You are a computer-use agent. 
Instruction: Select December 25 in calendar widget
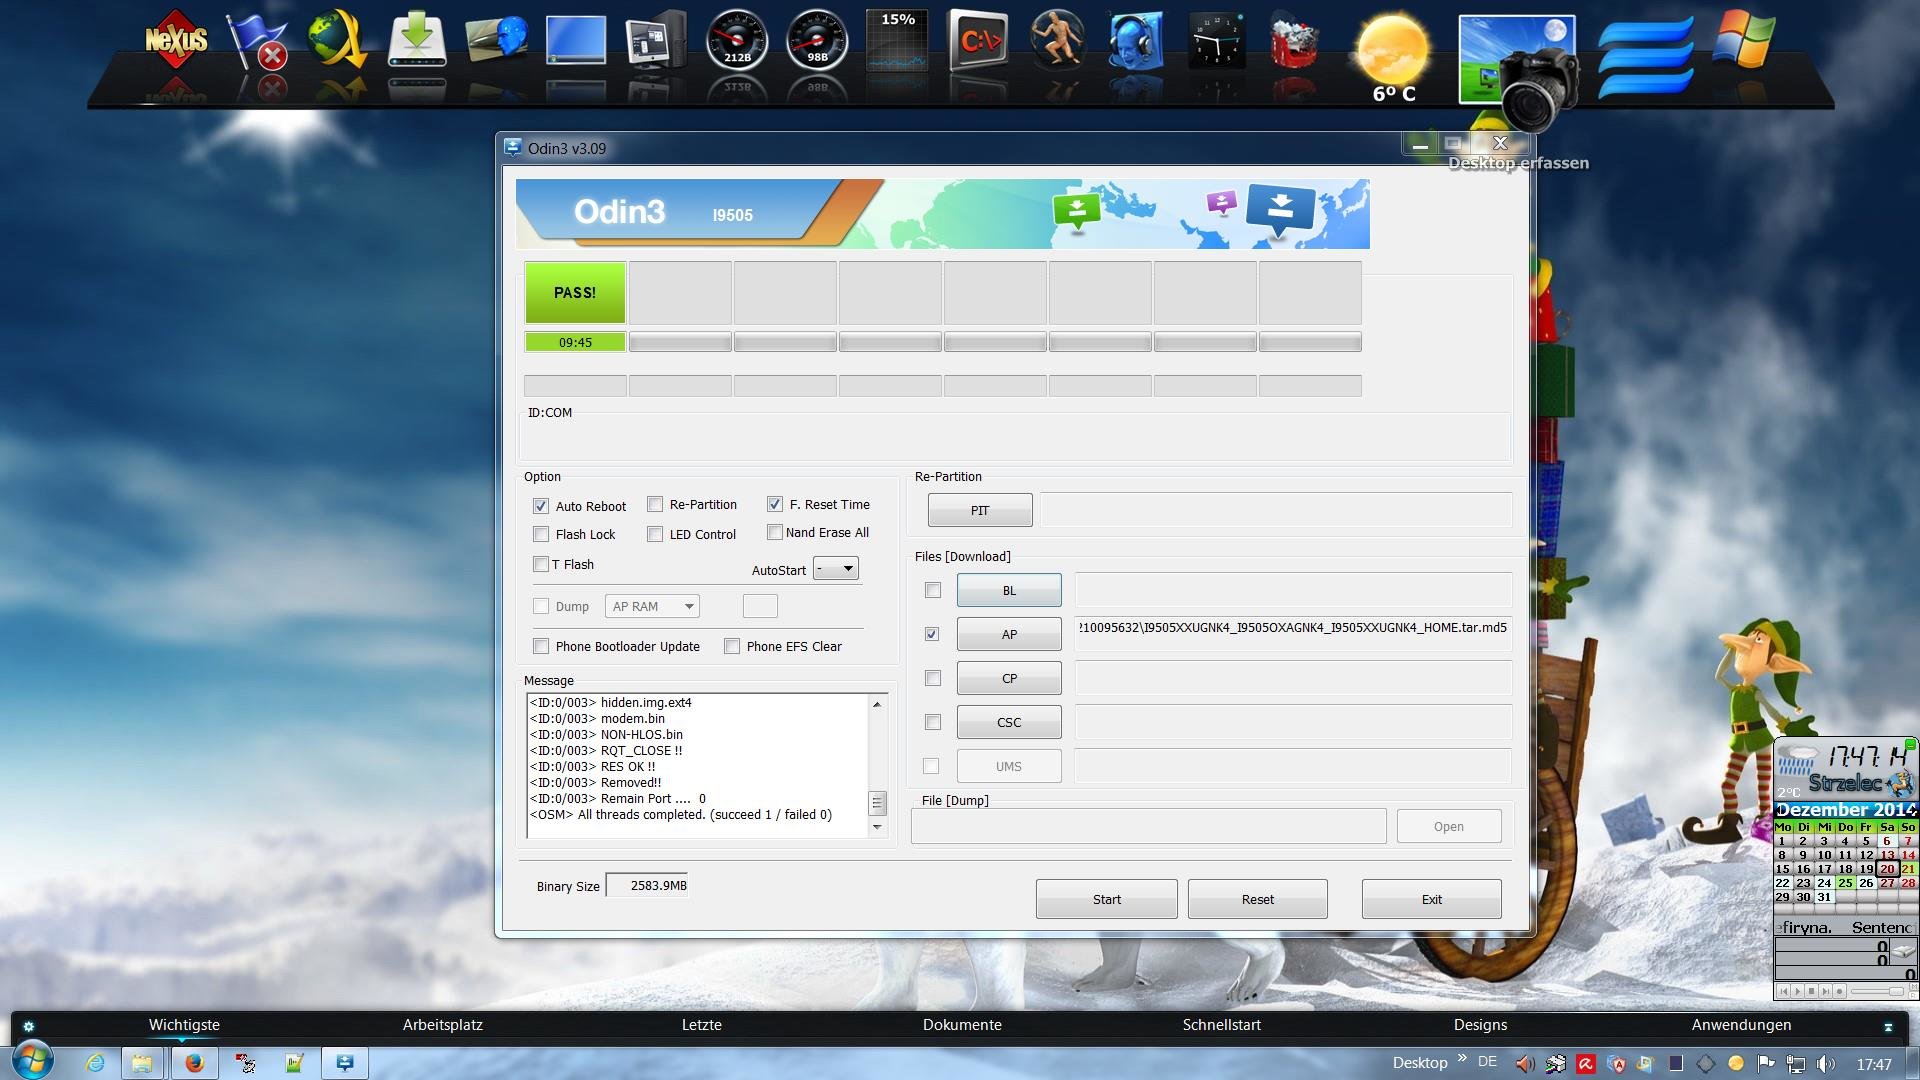pos(1845,883)
